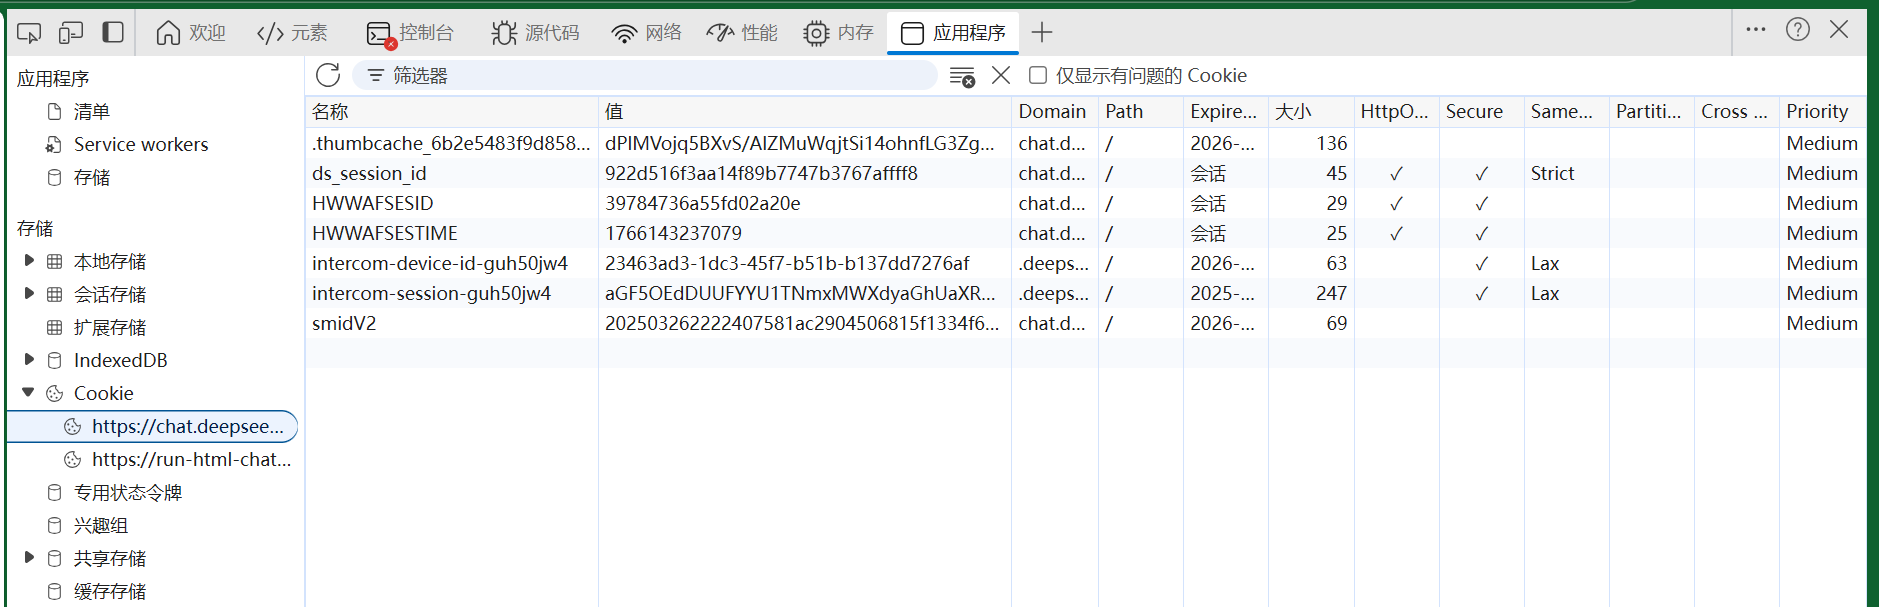Select the 应用程序 tab

pyautogui.click(x=953, y=33)
